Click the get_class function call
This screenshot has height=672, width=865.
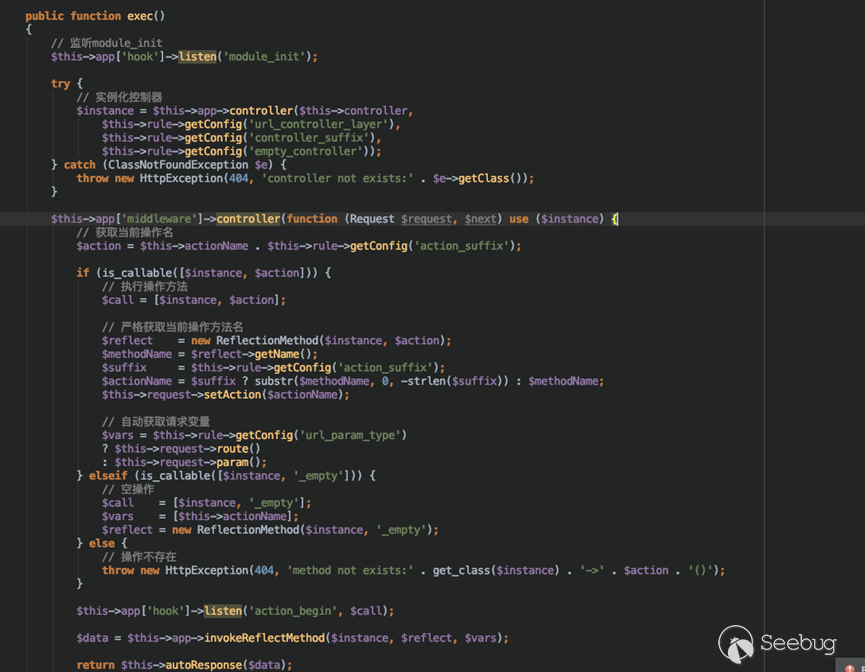pyautogui.click(x=461, y=571)
